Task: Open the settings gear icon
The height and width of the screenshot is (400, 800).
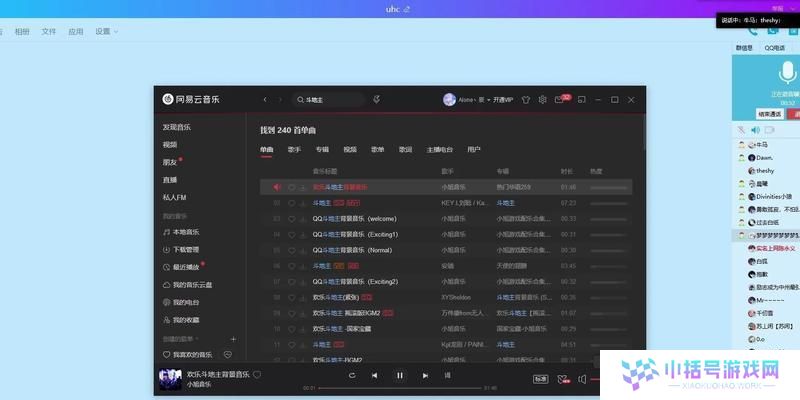Action: coord(542,99)
